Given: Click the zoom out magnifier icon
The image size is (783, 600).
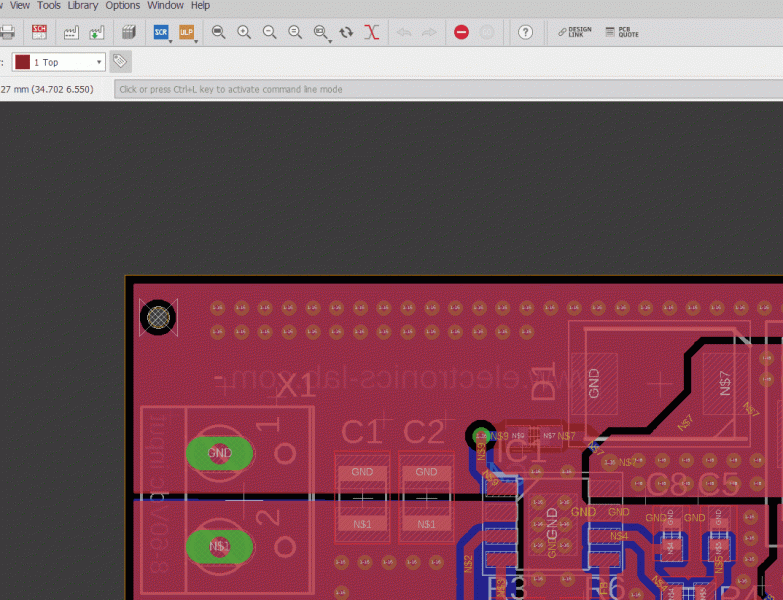Looking at the screenshot, I should tap(270, 32).
